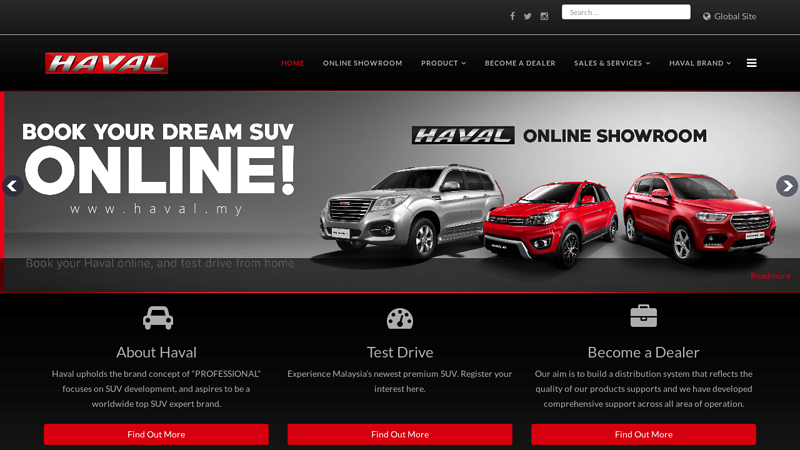Open the Instagram social icon
Image resolution: width=800 pixels, height=450 pixels.
click(x=544, y=16)
